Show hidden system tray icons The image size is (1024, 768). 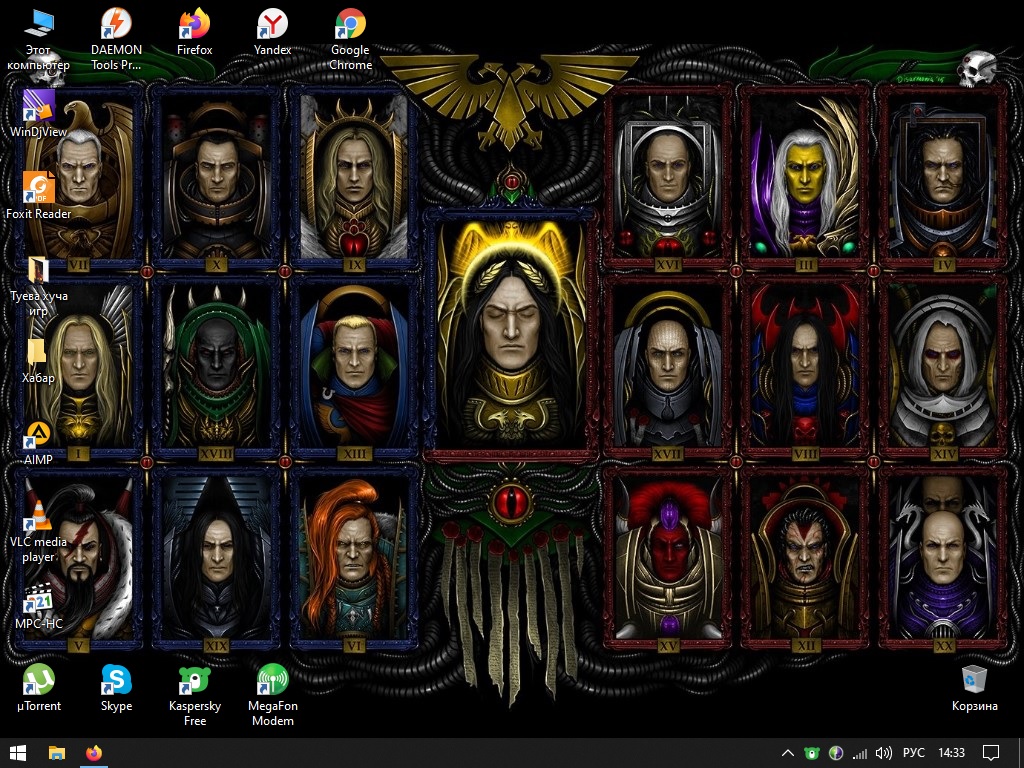point(788,753)
